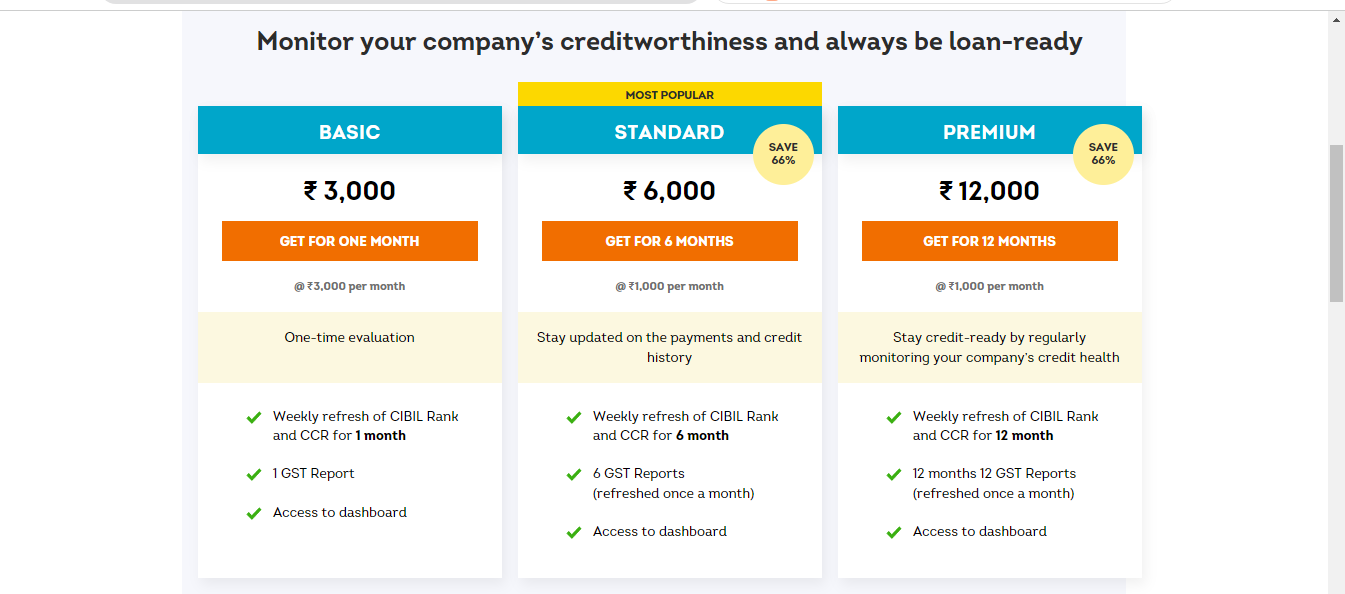Click the GET FOR 12 MONTHS button
The image size is (1345, 594).
click(x=989, y=241)
